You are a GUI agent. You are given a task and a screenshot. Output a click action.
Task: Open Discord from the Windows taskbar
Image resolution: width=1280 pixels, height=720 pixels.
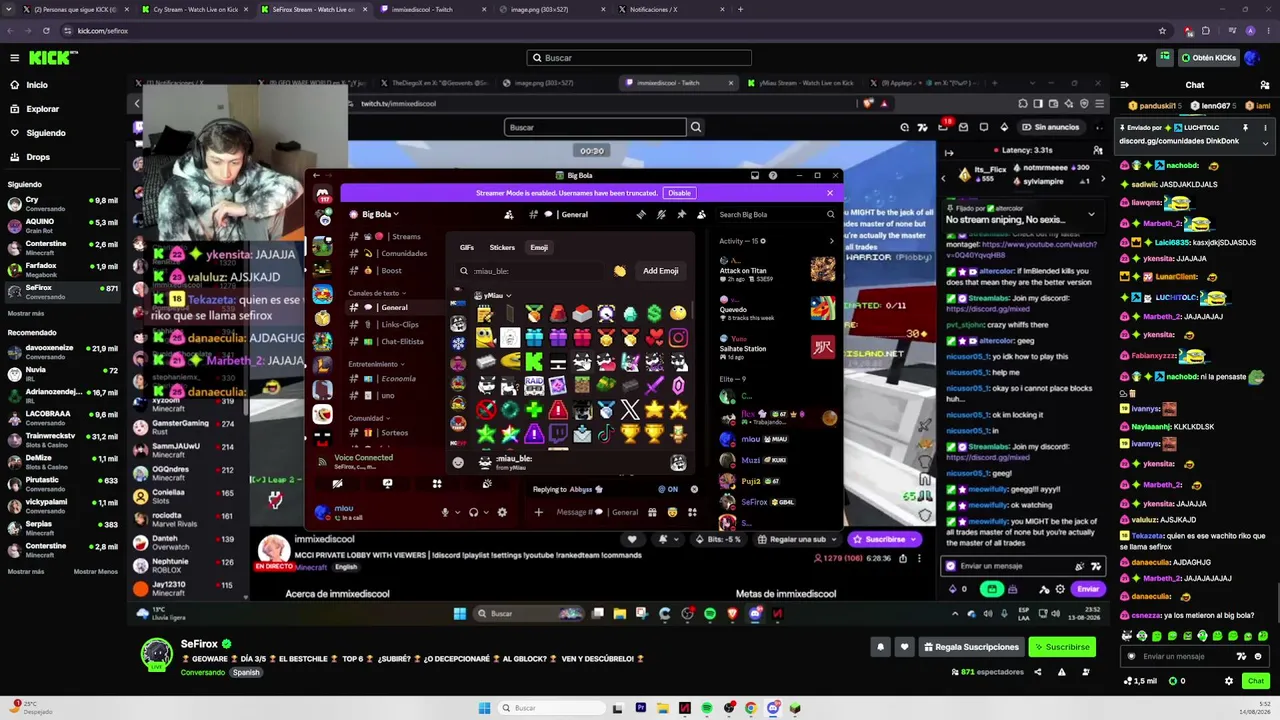(x=773, y=708)
